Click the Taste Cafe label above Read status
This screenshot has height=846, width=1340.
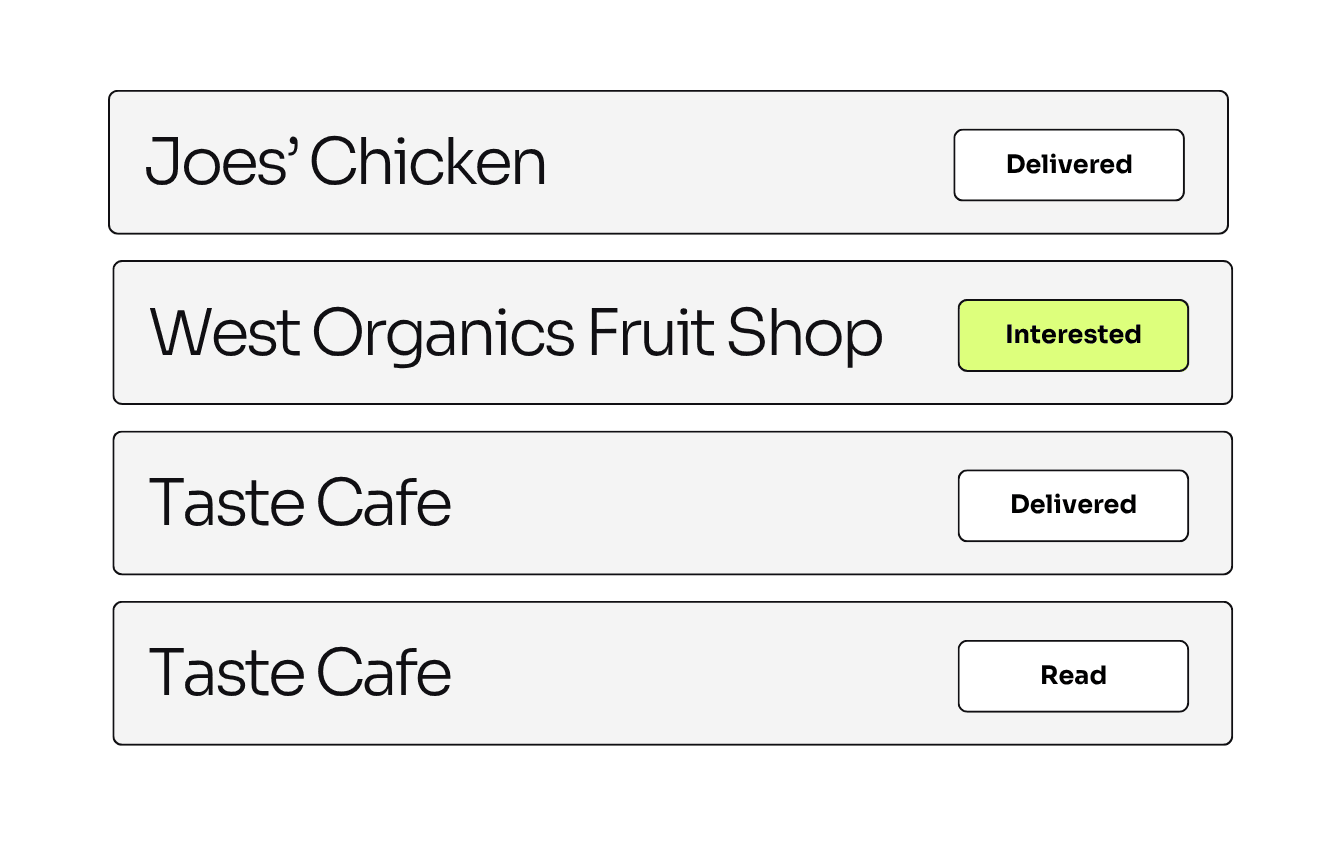pyautogui.click(x=300, y=673)
